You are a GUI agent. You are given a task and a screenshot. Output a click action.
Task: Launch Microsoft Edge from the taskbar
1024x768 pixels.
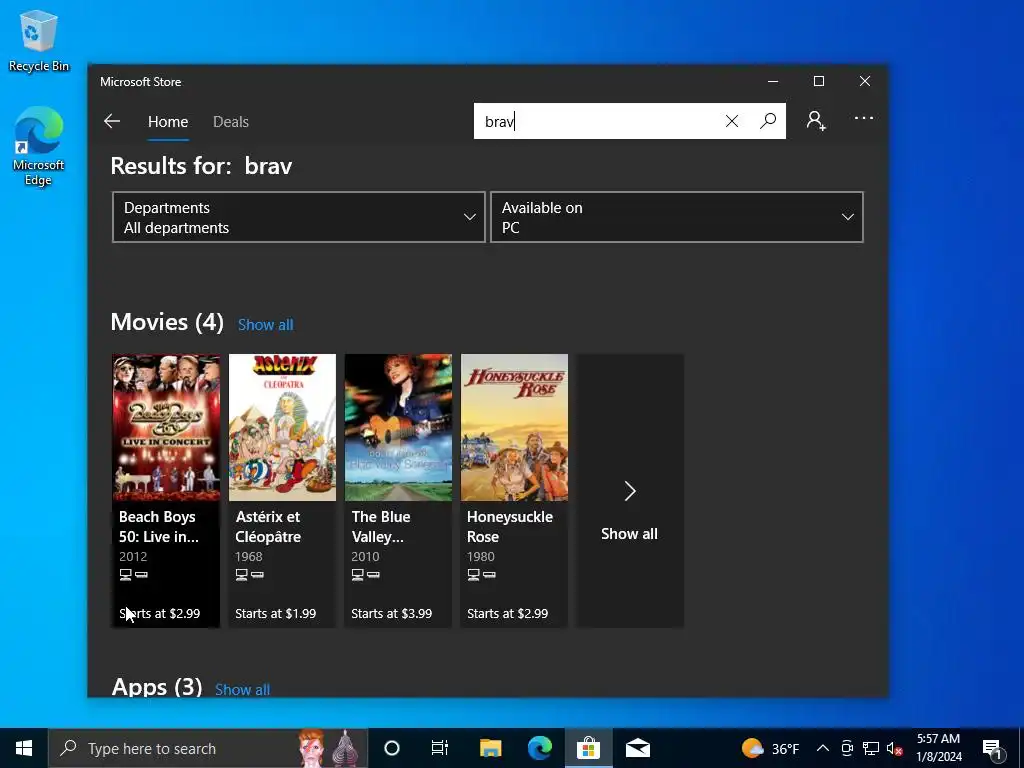tap(539, 748)
